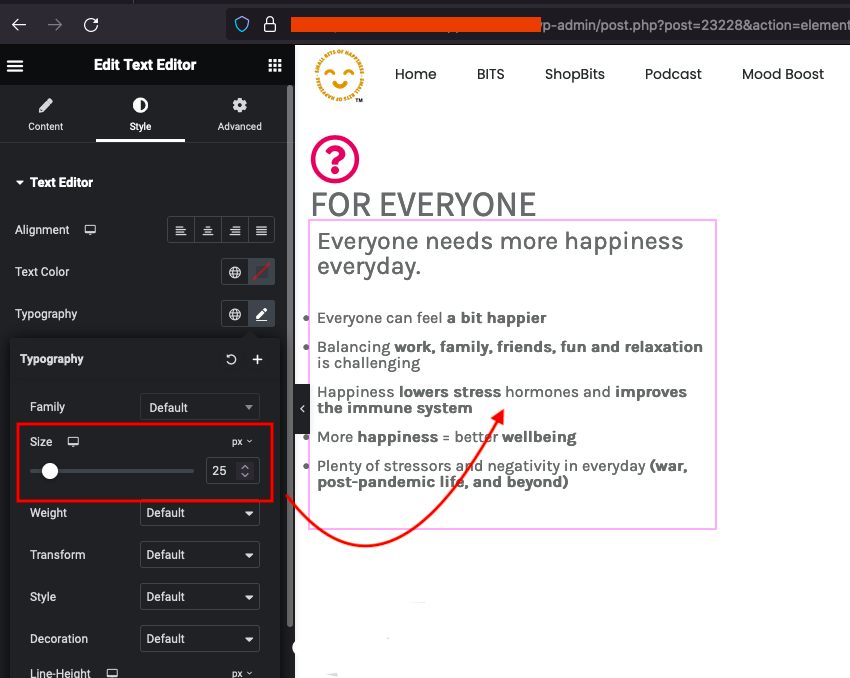Image resolution: width=850 pixels, height=678 pixels.
Task: Open the Mood Boost menu link
Action: coord(782,74)
